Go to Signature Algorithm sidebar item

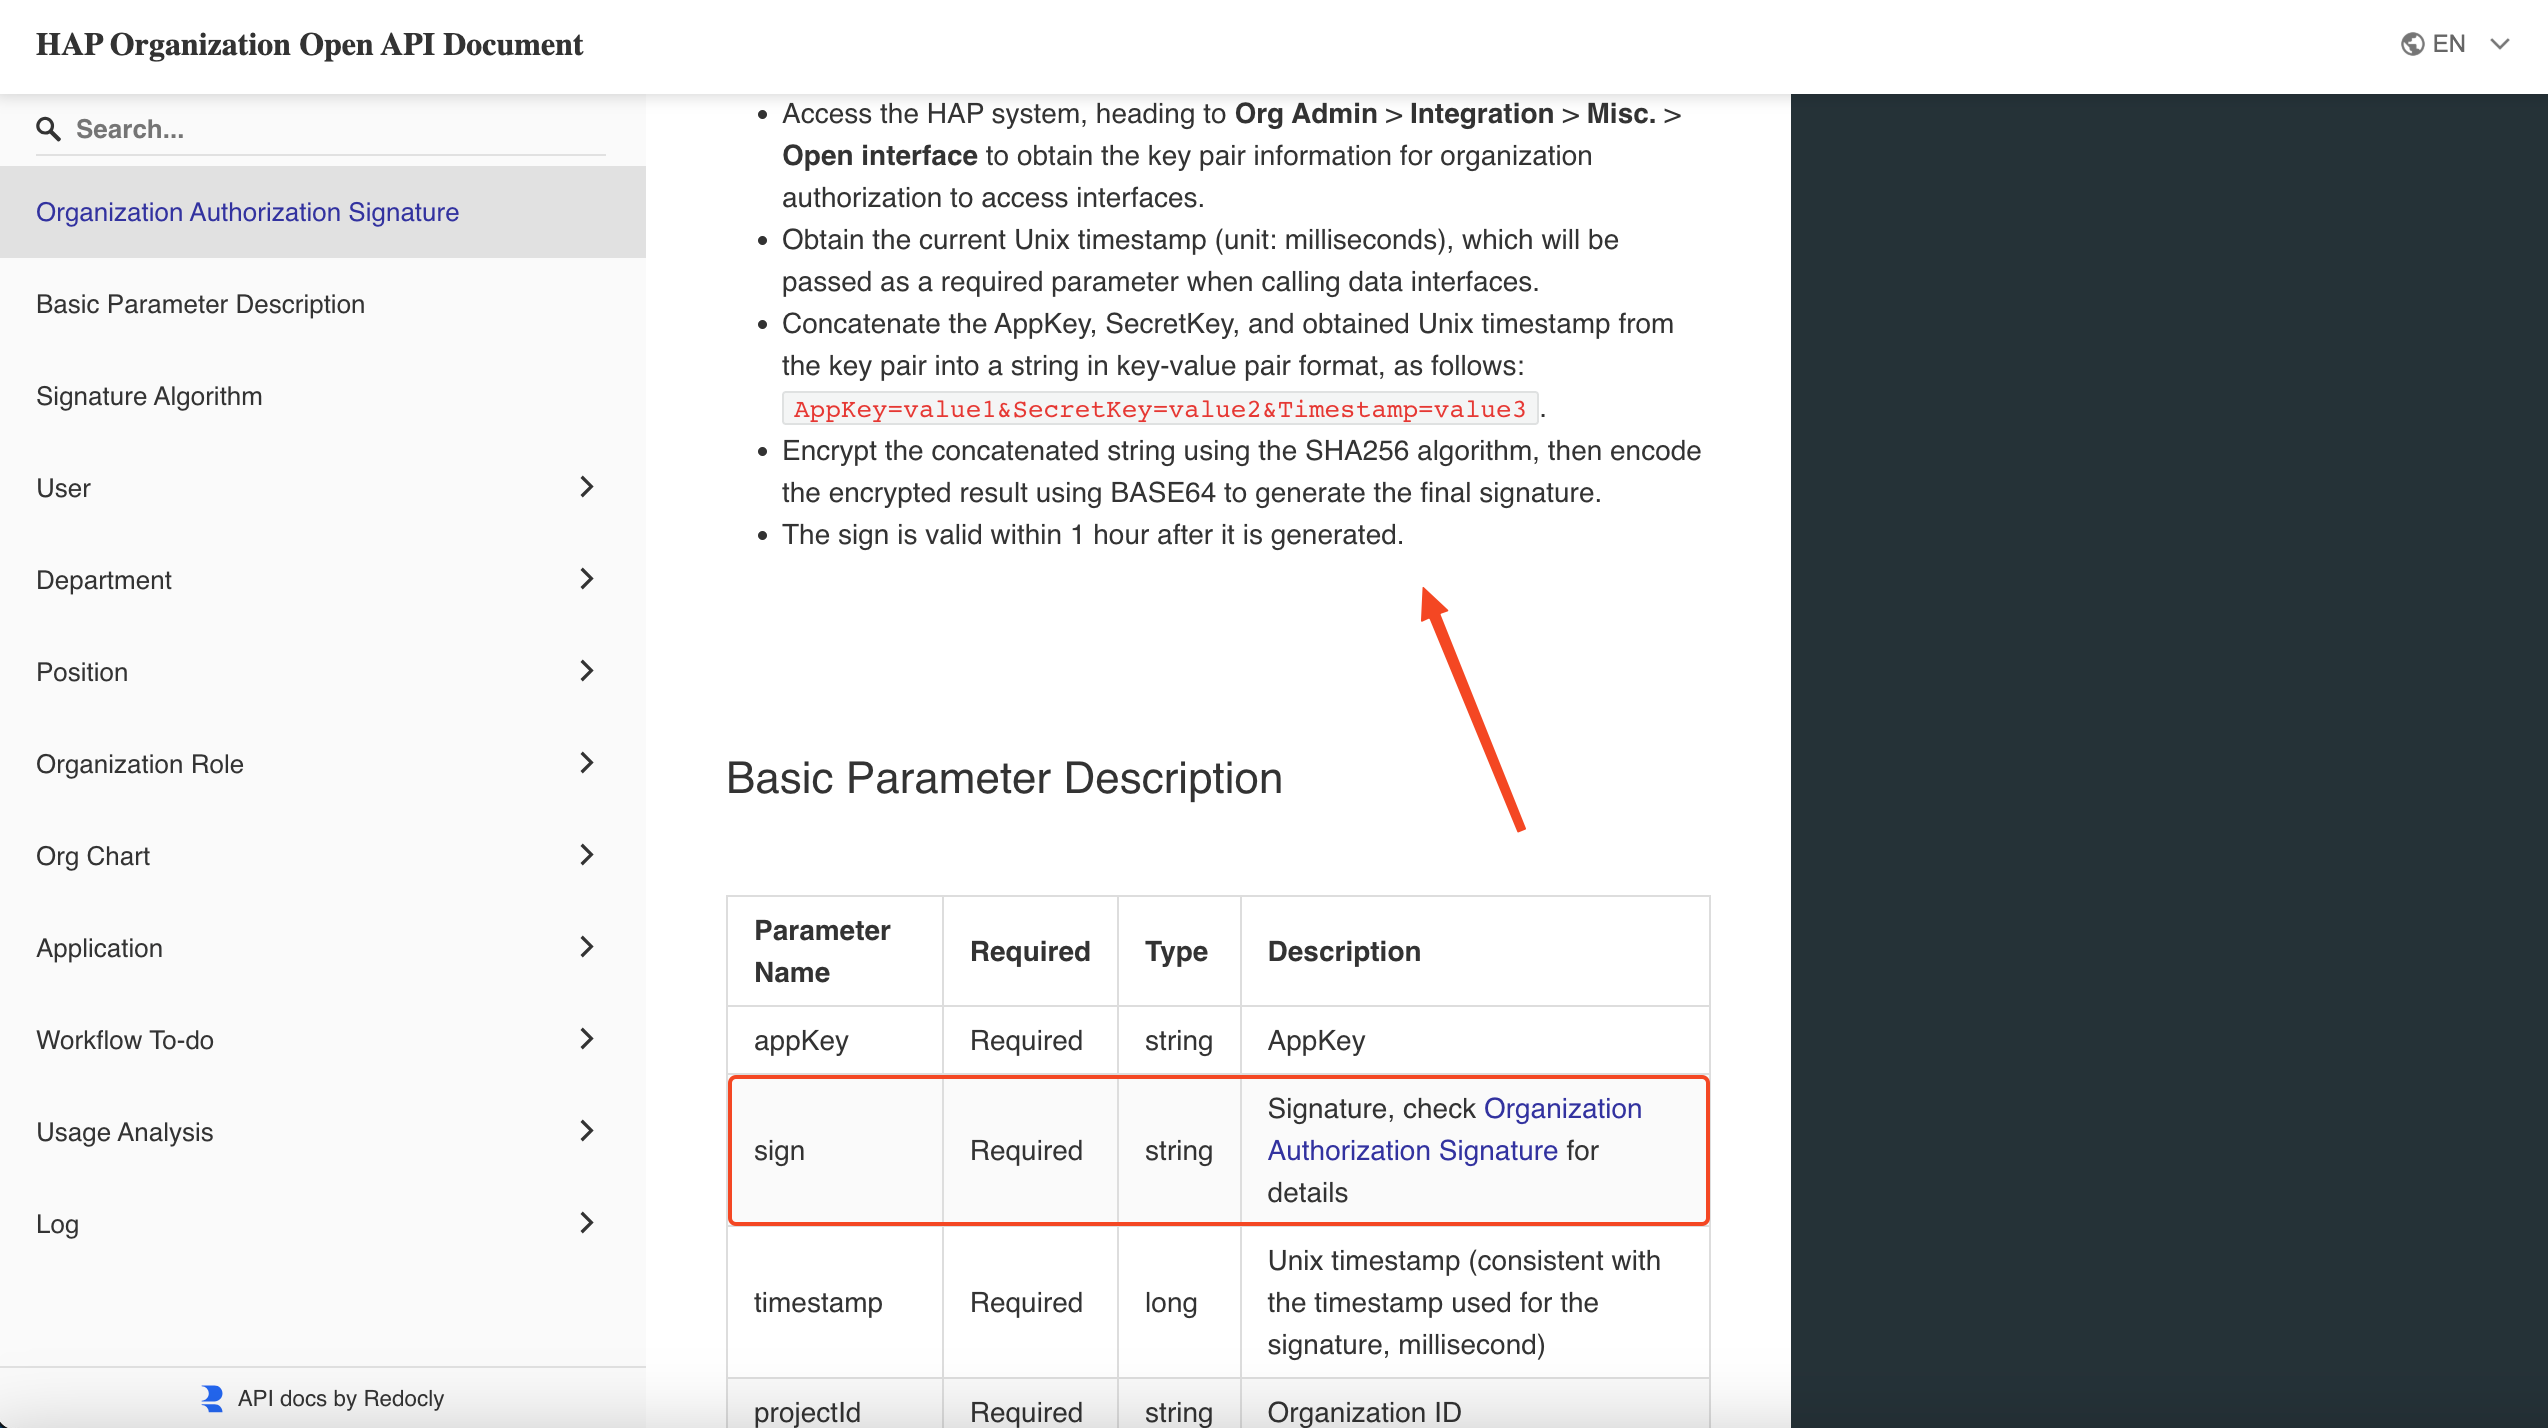coord(149,396)
